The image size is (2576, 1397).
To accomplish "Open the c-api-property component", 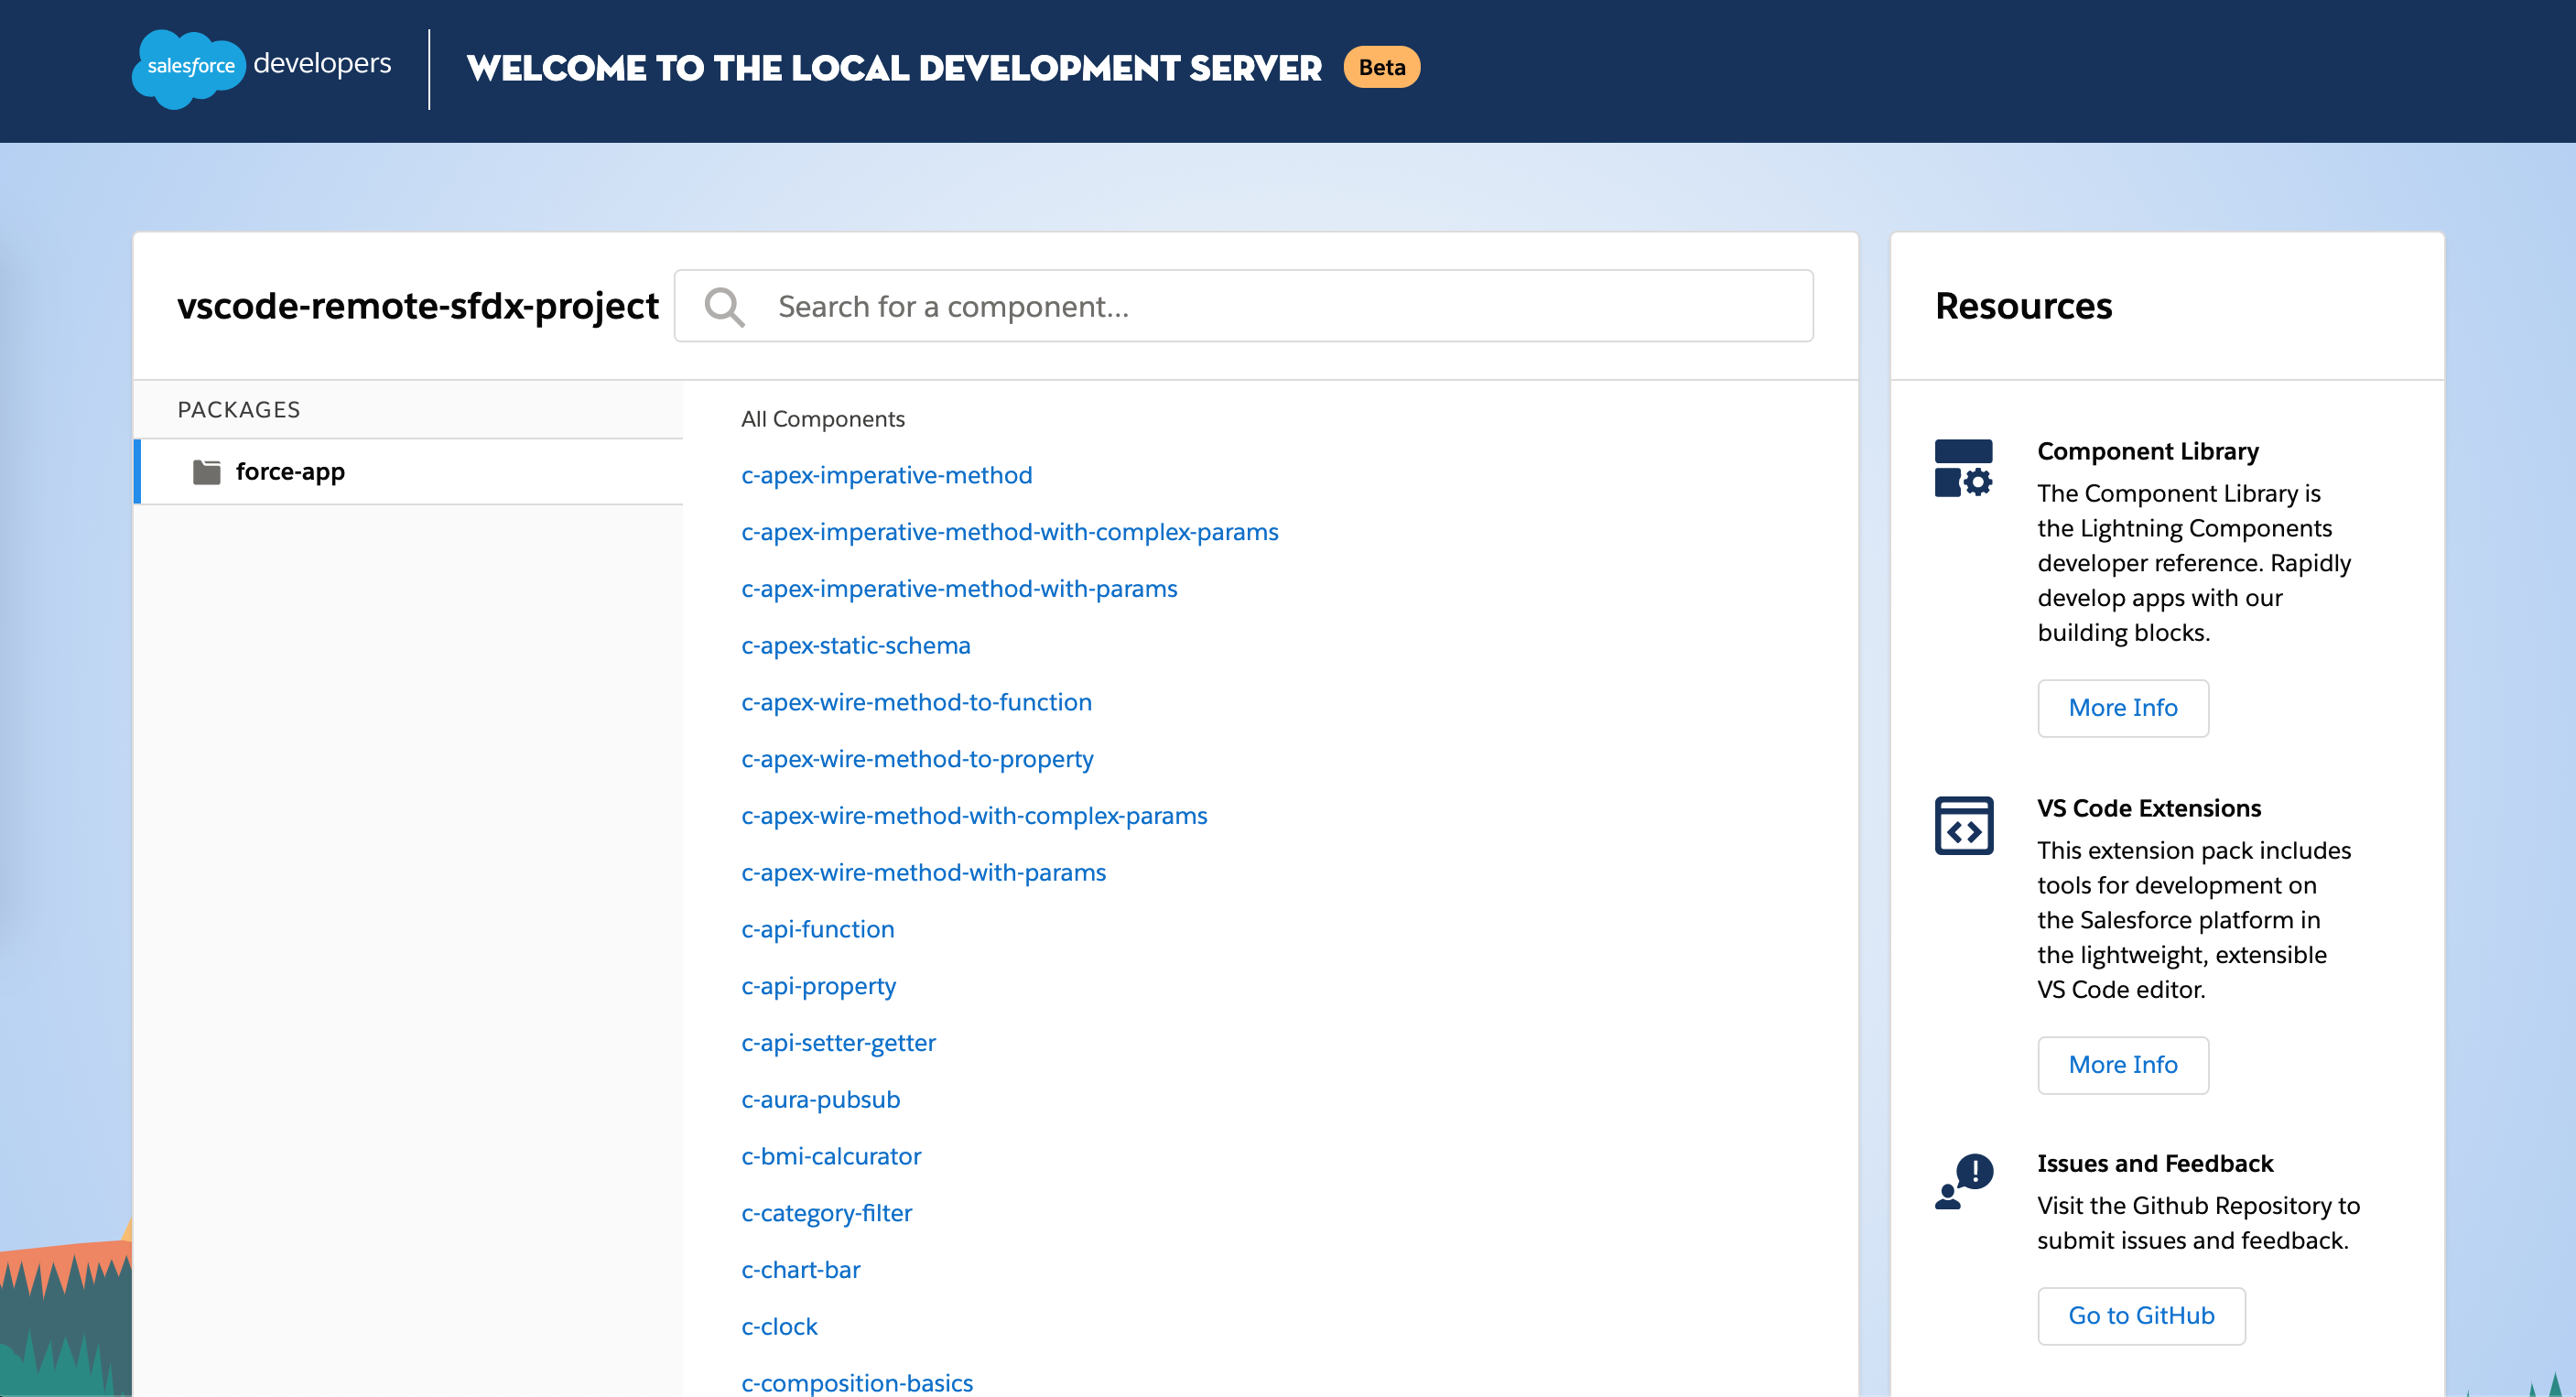I will (818, 986).
